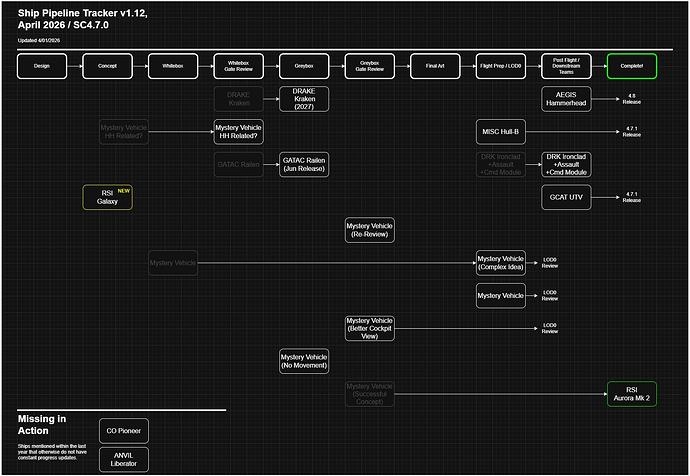Click the AEGIS Hammerhead node

[566, 99]
